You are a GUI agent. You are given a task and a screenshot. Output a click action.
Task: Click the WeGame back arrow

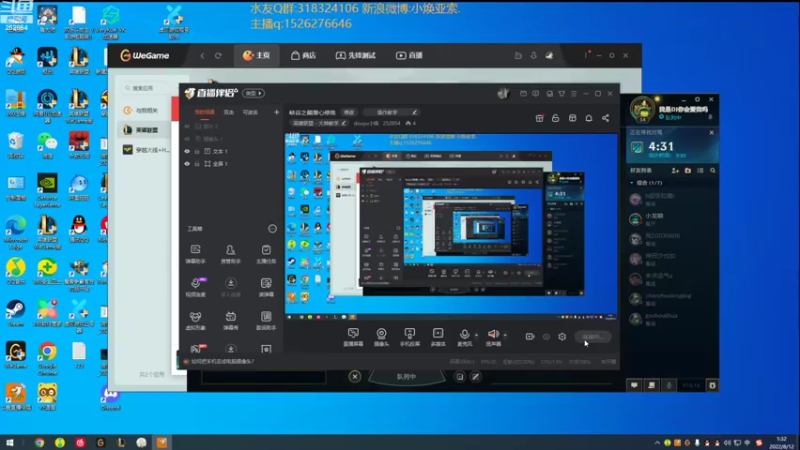coord(203,56)
